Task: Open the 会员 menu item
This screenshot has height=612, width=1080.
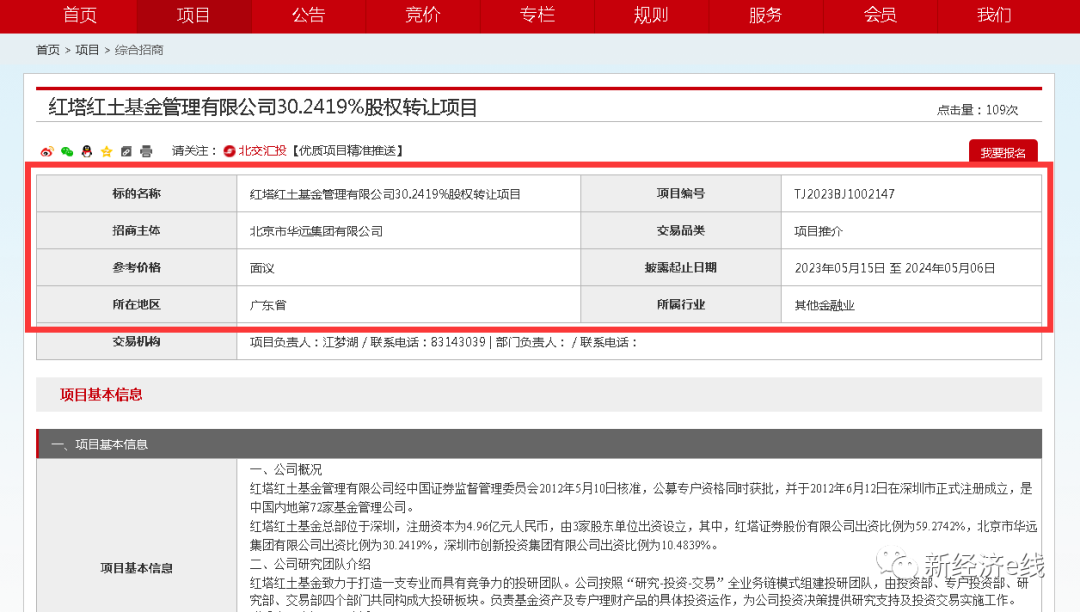Action: [880, 15]
